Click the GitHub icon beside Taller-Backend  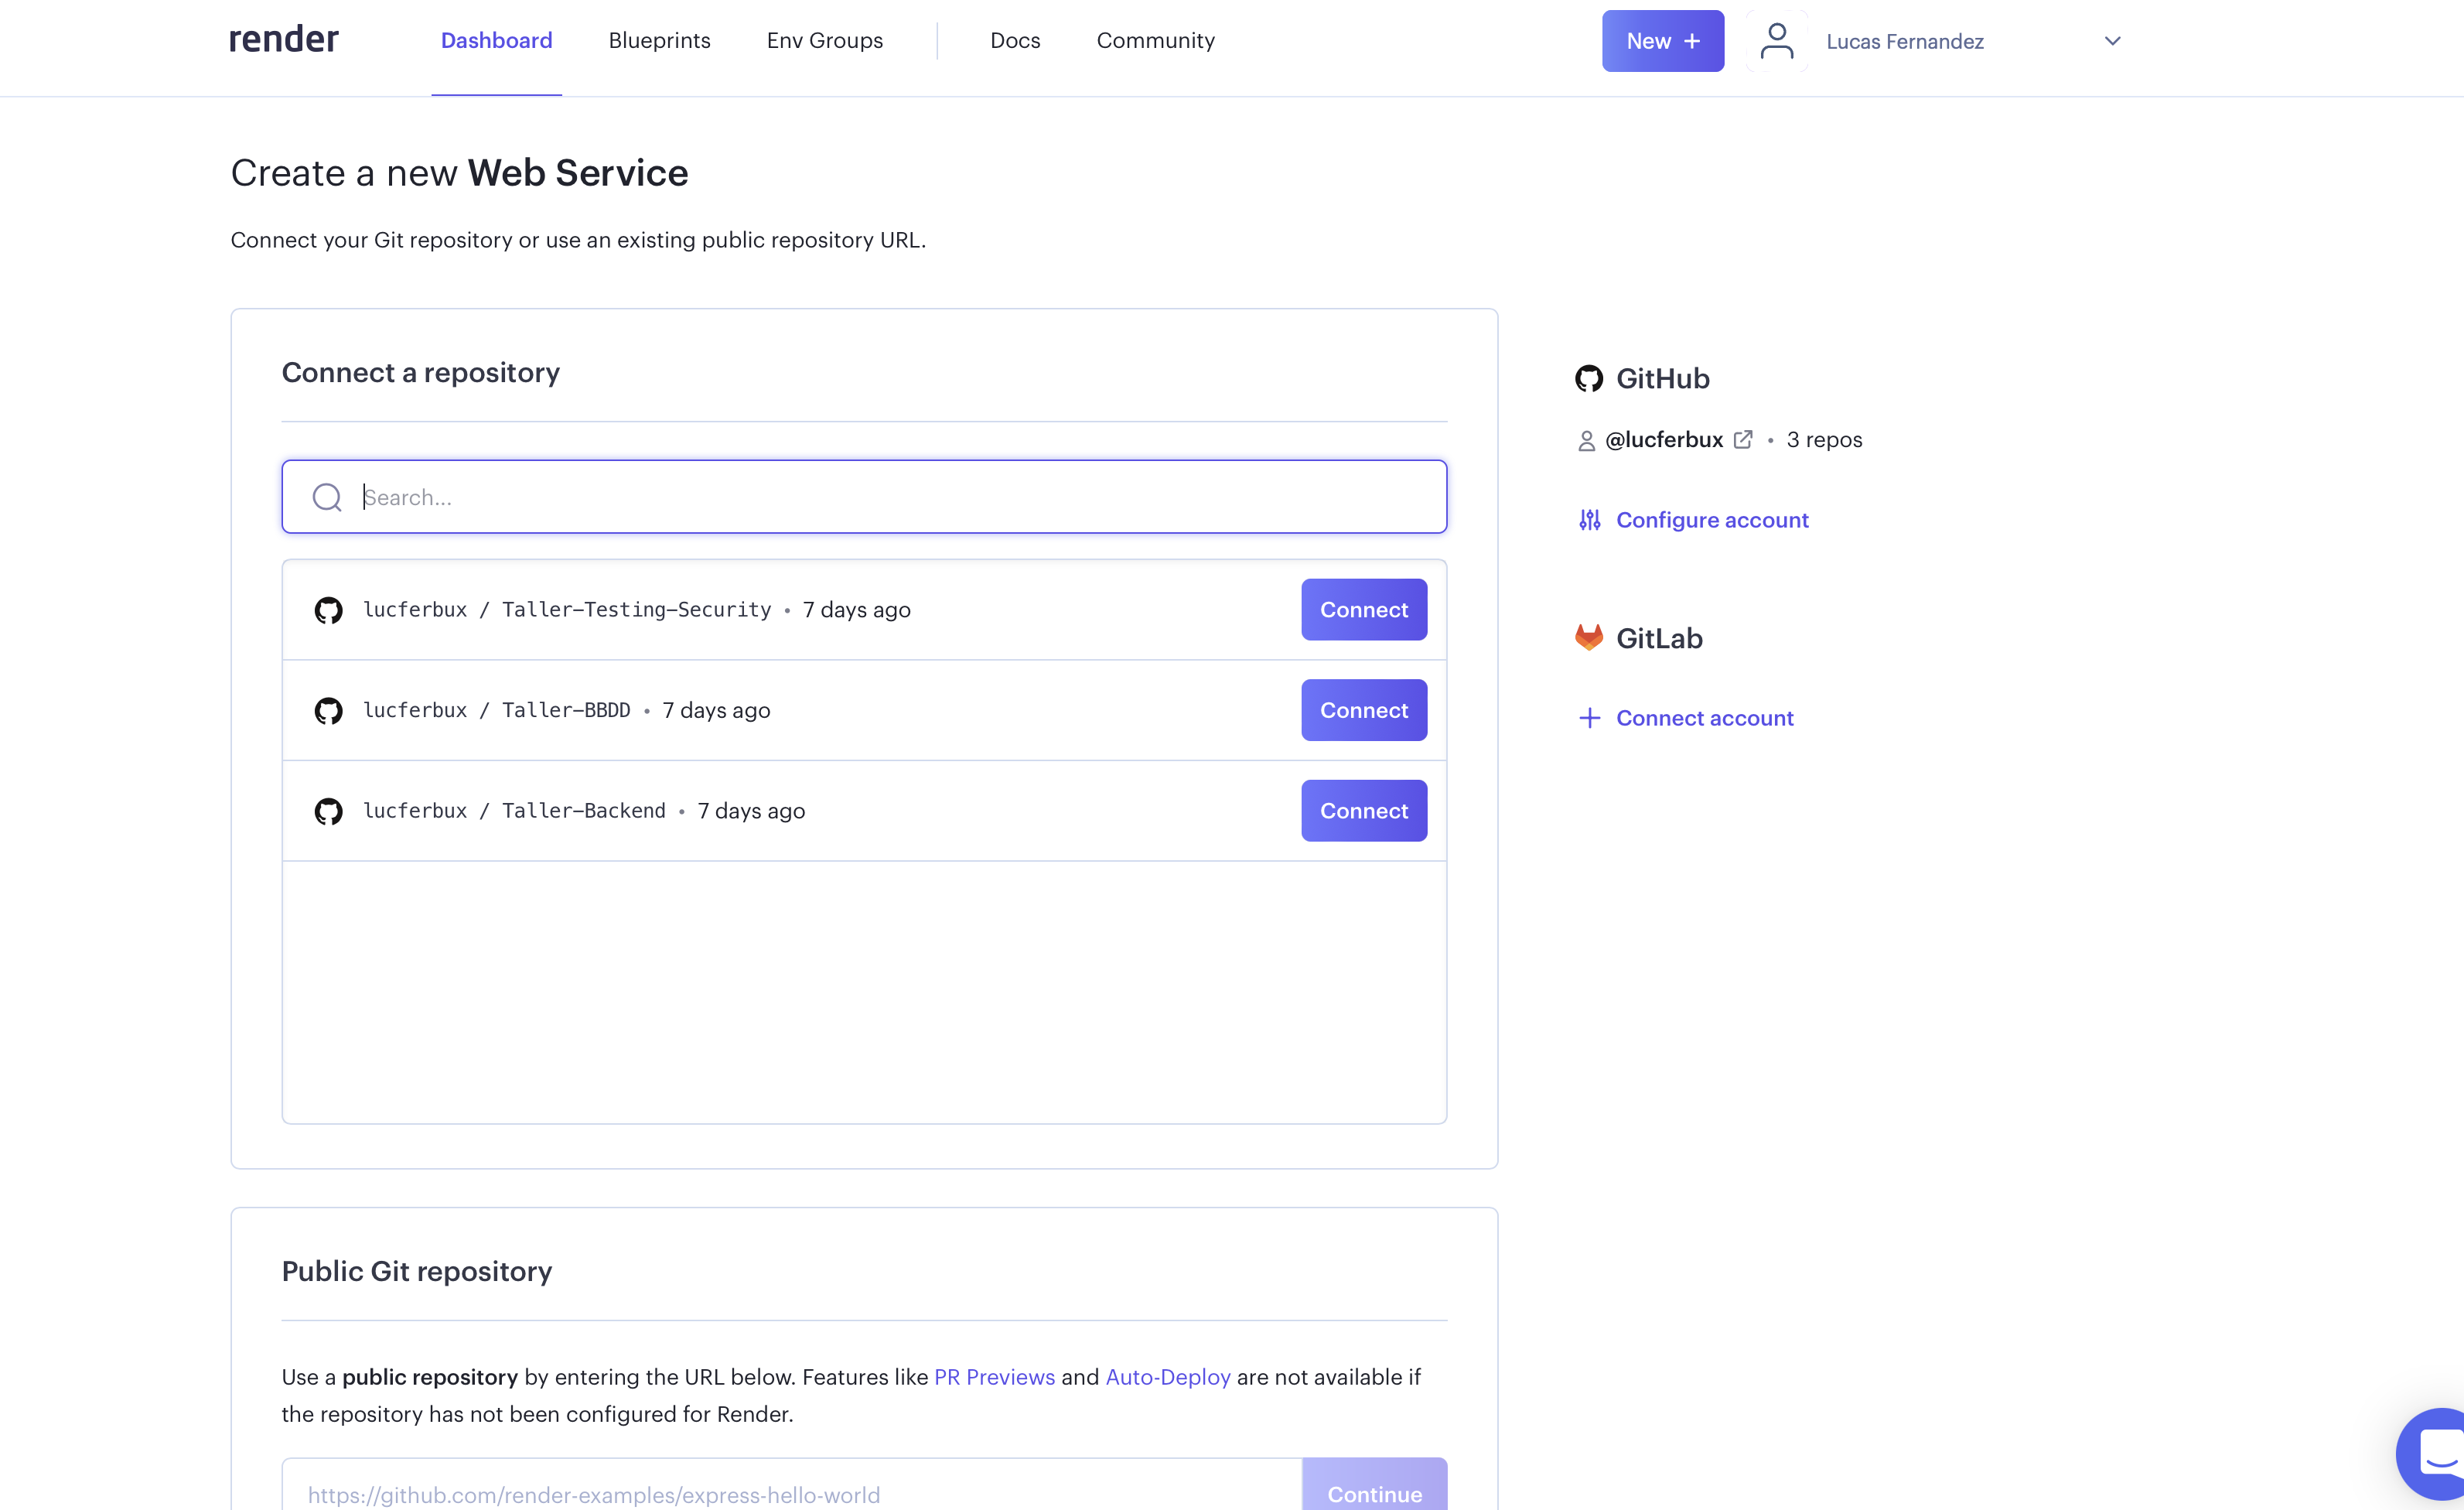click(x=328, y=811)
